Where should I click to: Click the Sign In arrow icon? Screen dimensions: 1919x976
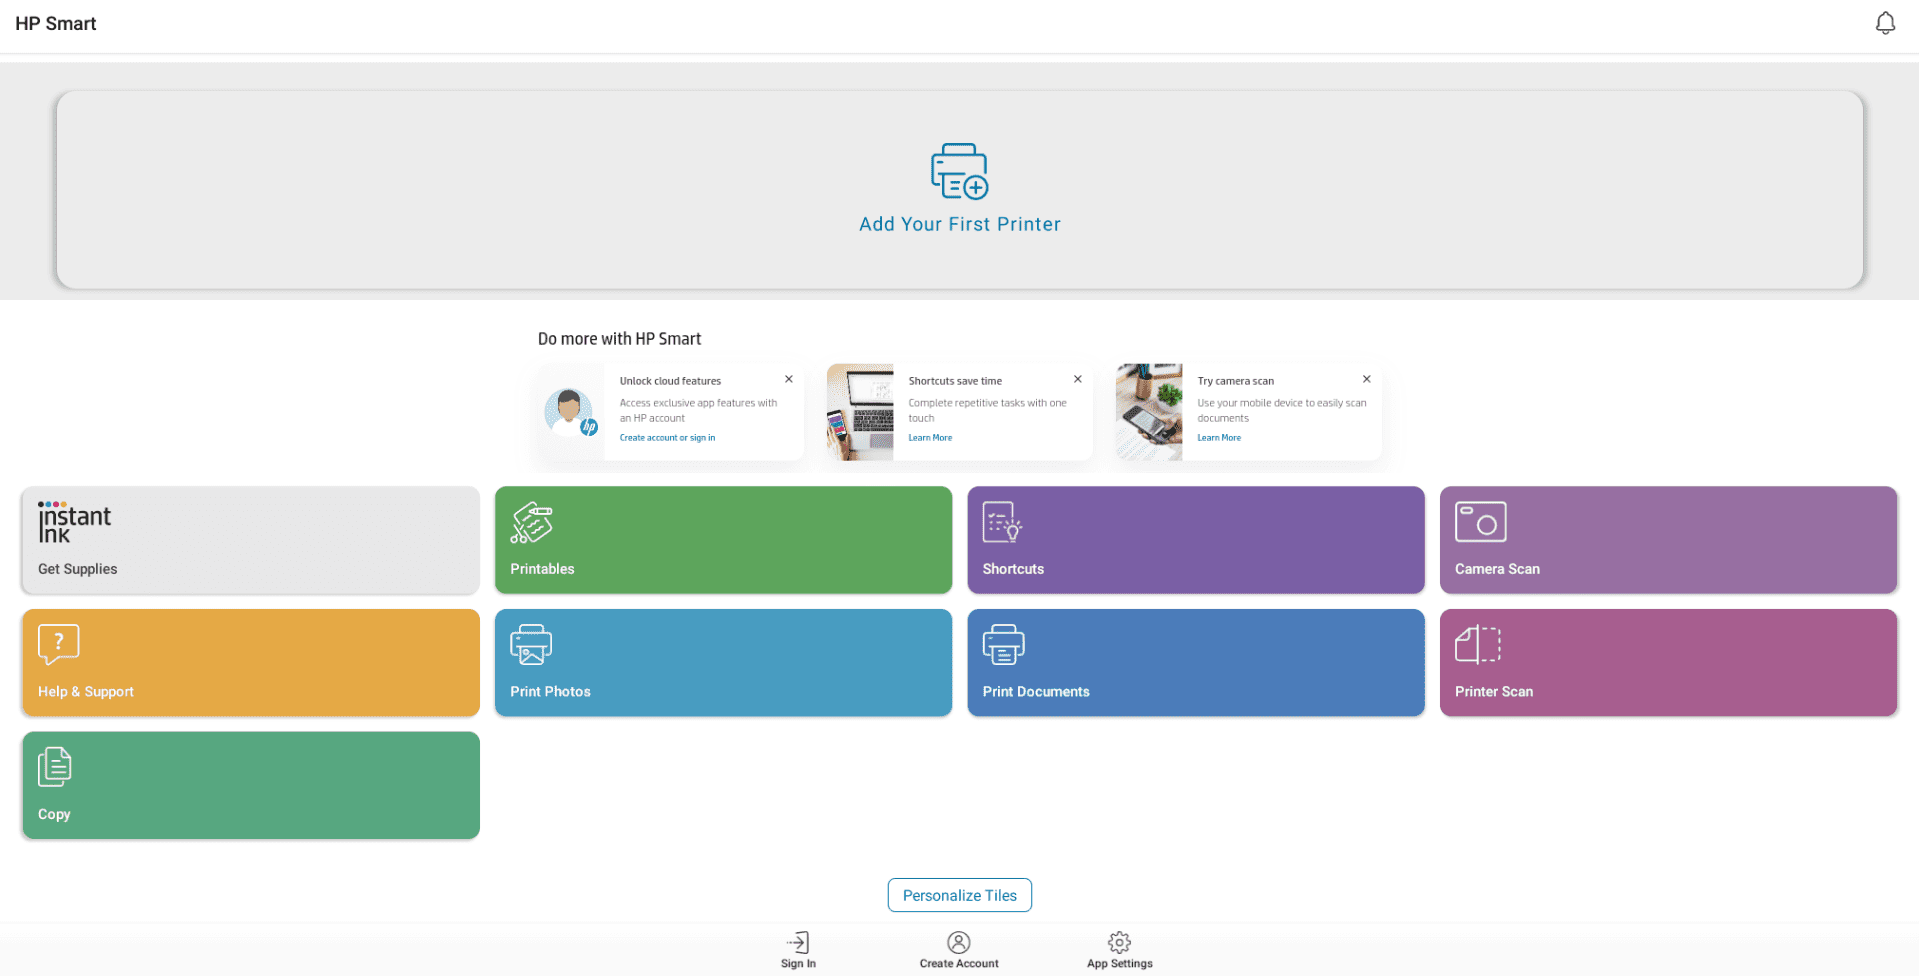point(798,942)
